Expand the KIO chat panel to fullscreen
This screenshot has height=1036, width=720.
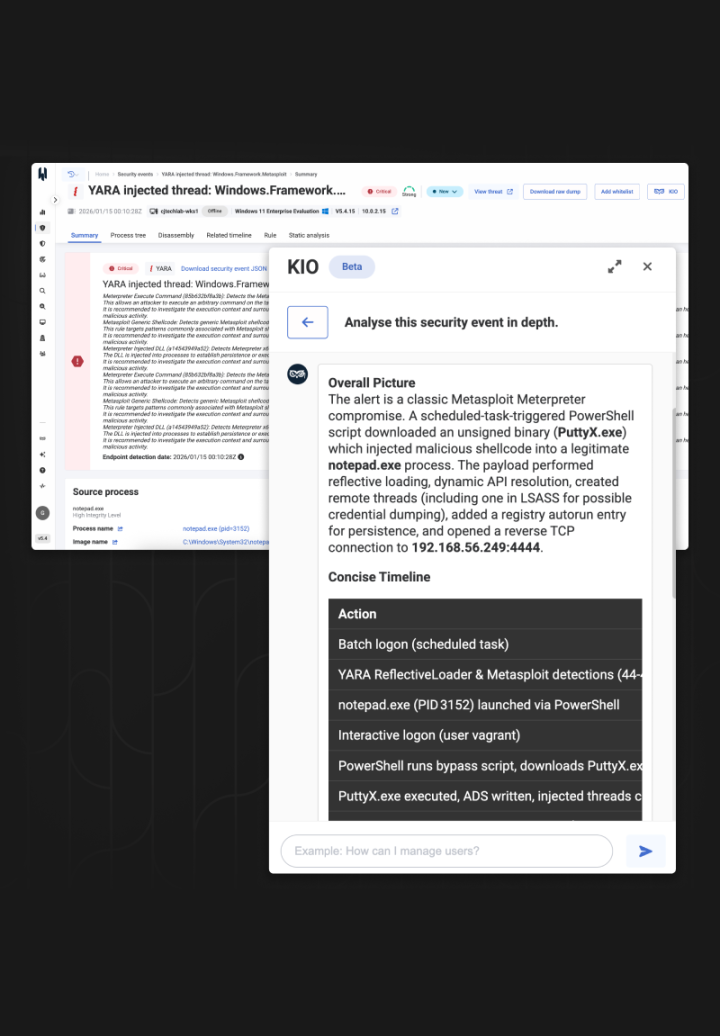614,266
